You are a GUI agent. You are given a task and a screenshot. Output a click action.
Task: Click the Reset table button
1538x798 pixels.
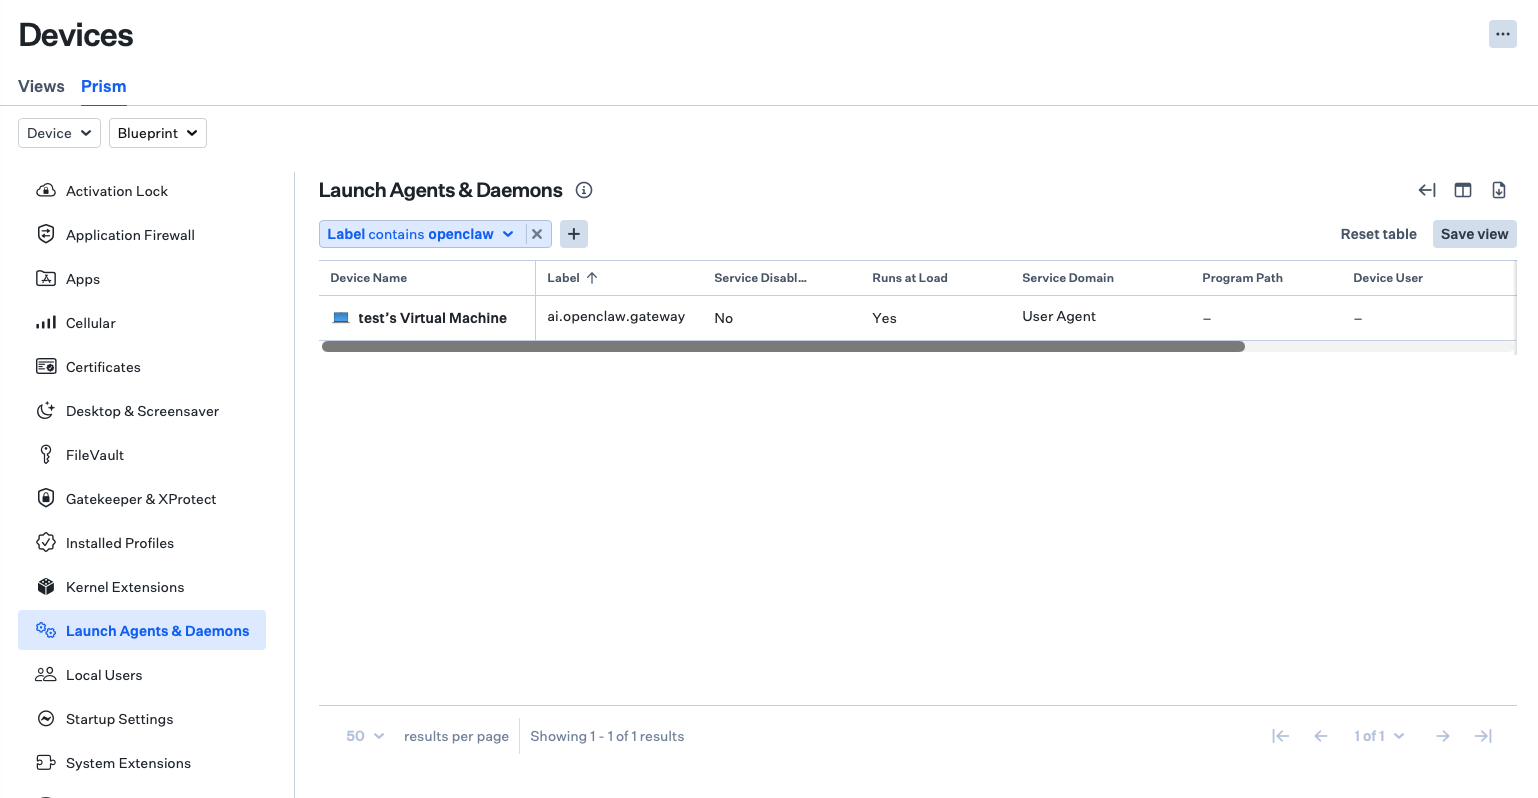point(1378,234)
